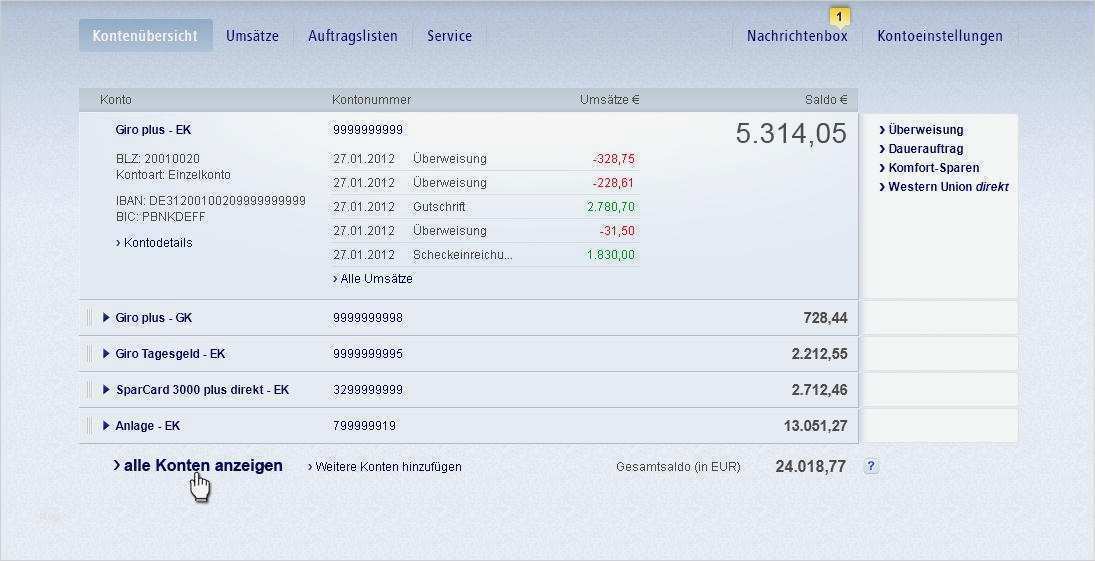Select the Gutschrift 2.780,70 transaction

tap(484, 207)
